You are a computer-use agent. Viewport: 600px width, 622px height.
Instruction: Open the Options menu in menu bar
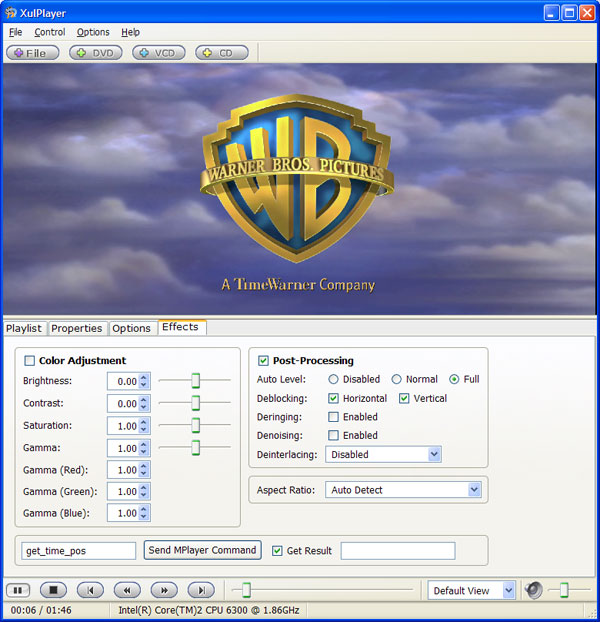[x=93, y=32]
